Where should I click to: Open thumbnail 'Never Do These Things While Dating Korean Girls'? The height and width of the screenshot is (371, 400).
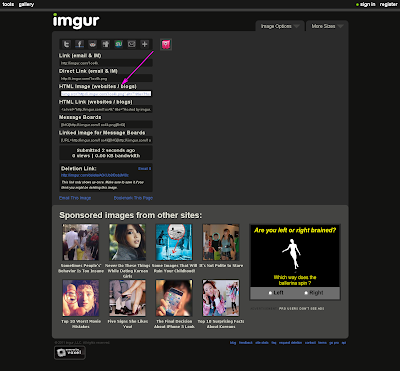pos(127,242)
